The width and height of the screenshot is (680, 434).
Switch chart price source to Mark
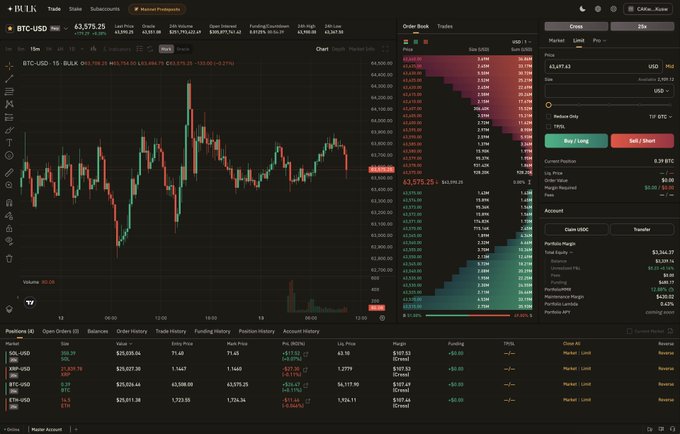click(166, 49)
